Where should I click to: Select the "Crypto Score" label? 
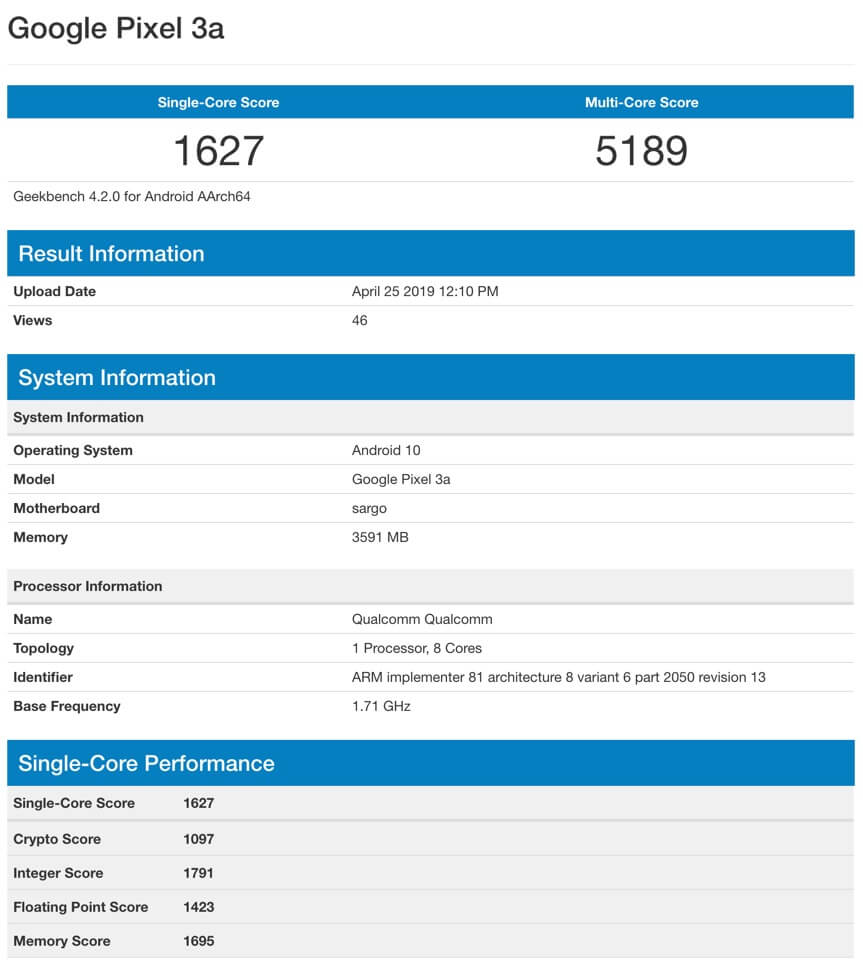tap(57, 839)
